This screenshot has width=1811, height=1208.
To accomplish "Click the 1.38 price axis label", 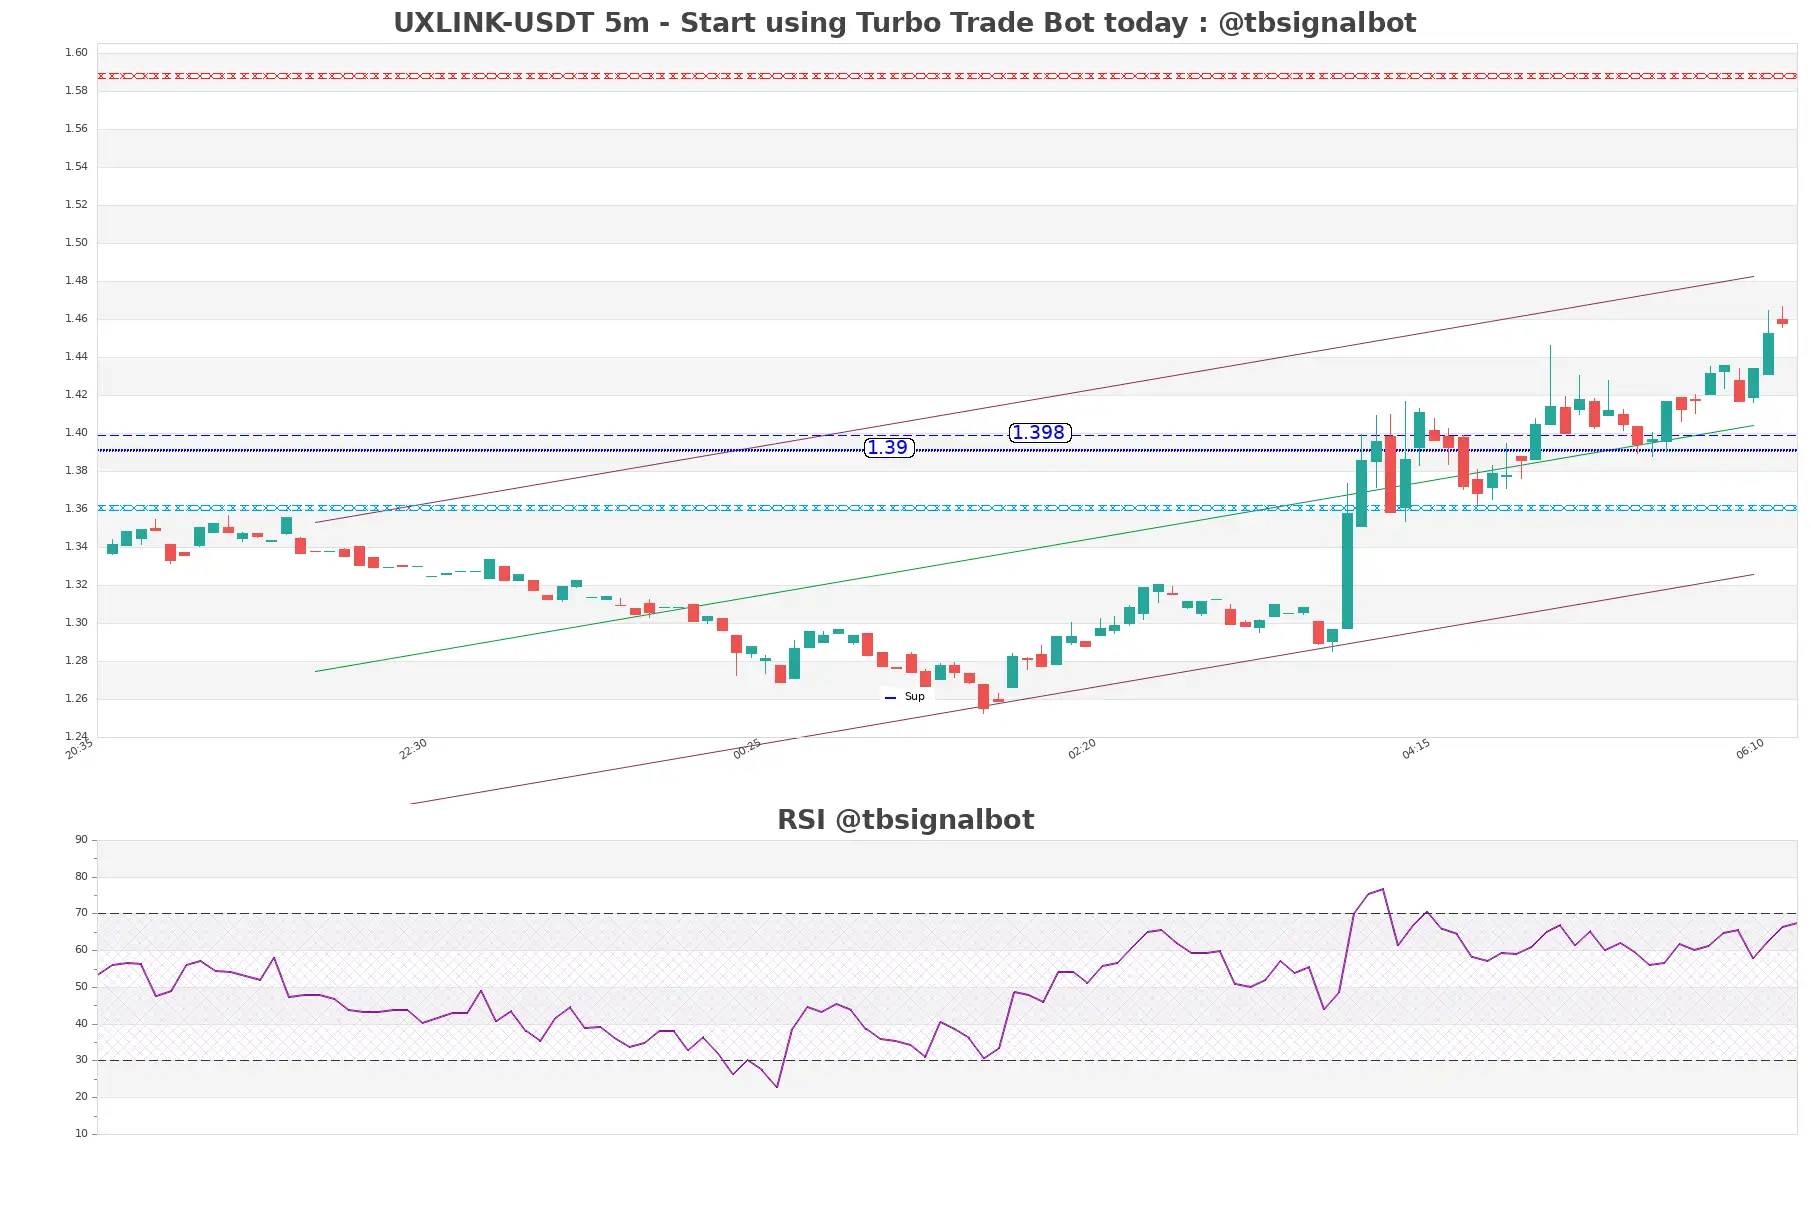I will click(x=76, y=470).
